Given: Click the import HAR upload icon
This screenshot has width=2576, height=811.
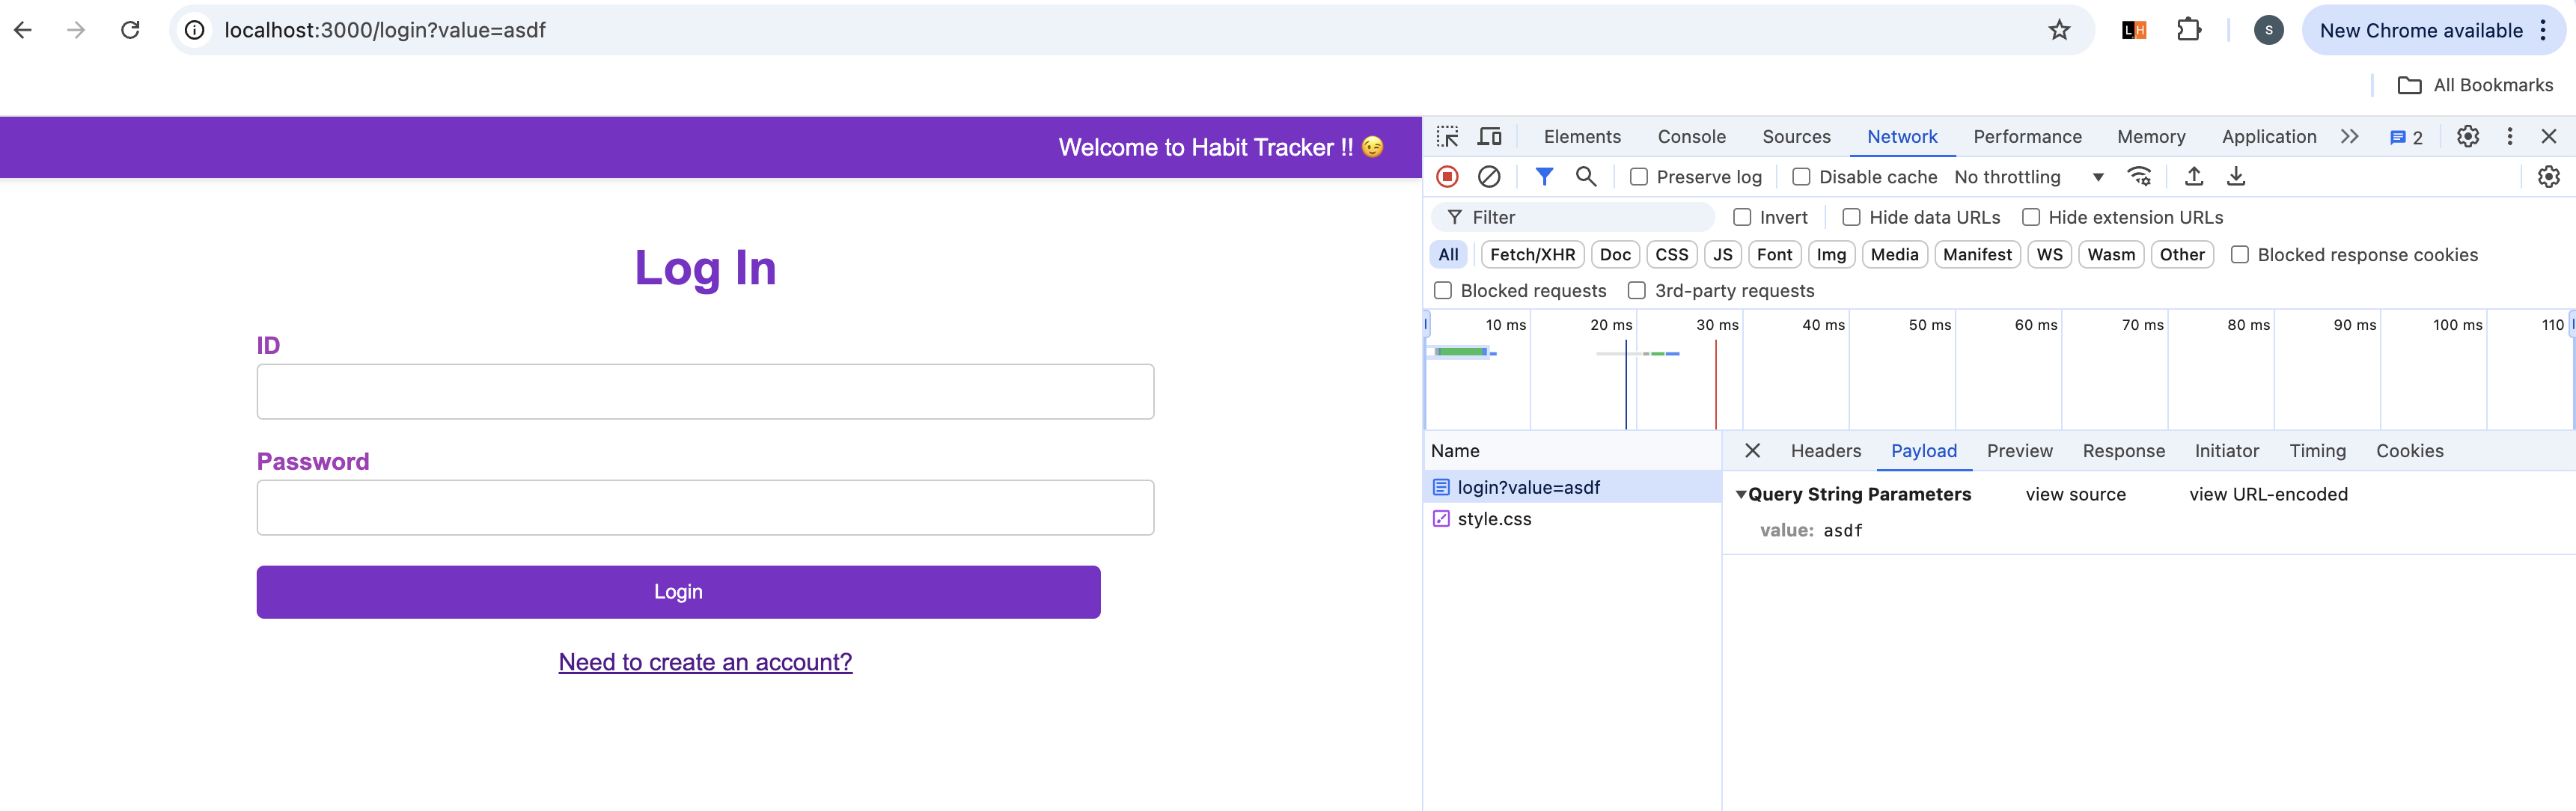Looking at the screenshot, I should click(x=2193, y=176).
